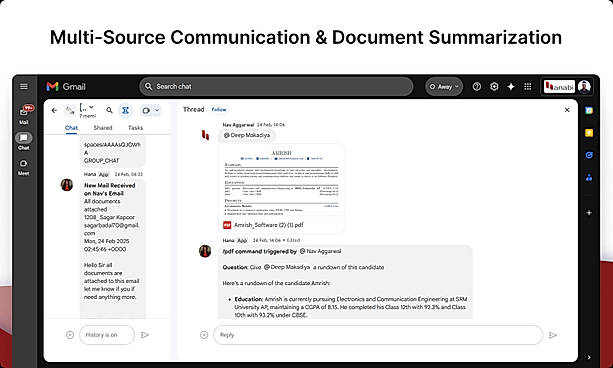Open the Help question mark icon
The height and width of the screenshot is (368, 613).
pos(477,86)
